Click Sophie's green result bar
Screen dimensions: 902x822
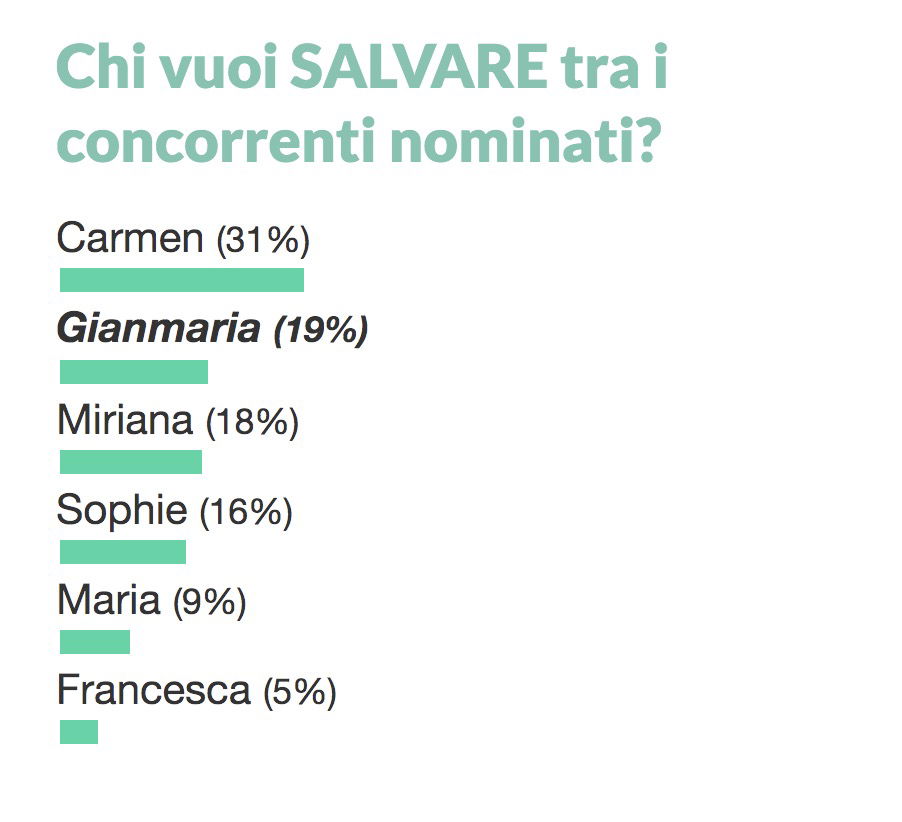click(123, 552)
